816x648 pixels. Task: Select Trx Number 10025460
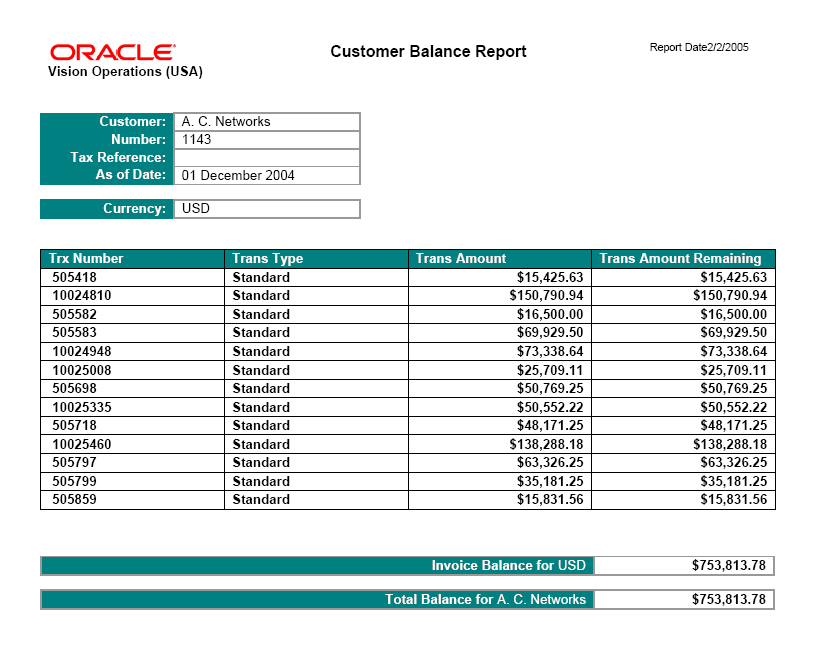[82, 444]
